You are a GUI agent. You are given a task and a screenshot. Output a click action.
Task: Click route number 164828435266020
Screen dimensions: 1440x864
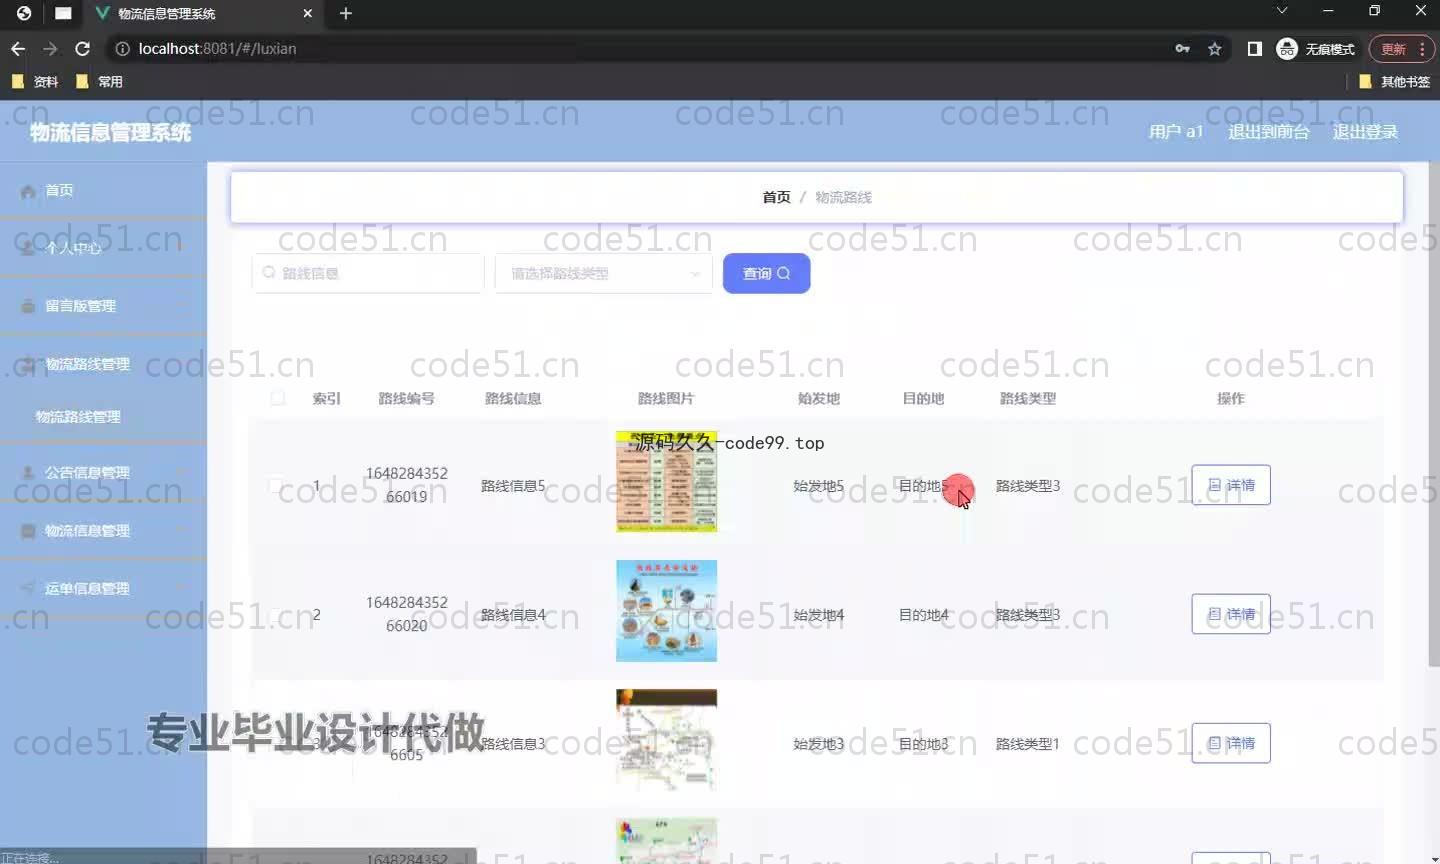tap(406, 614)
